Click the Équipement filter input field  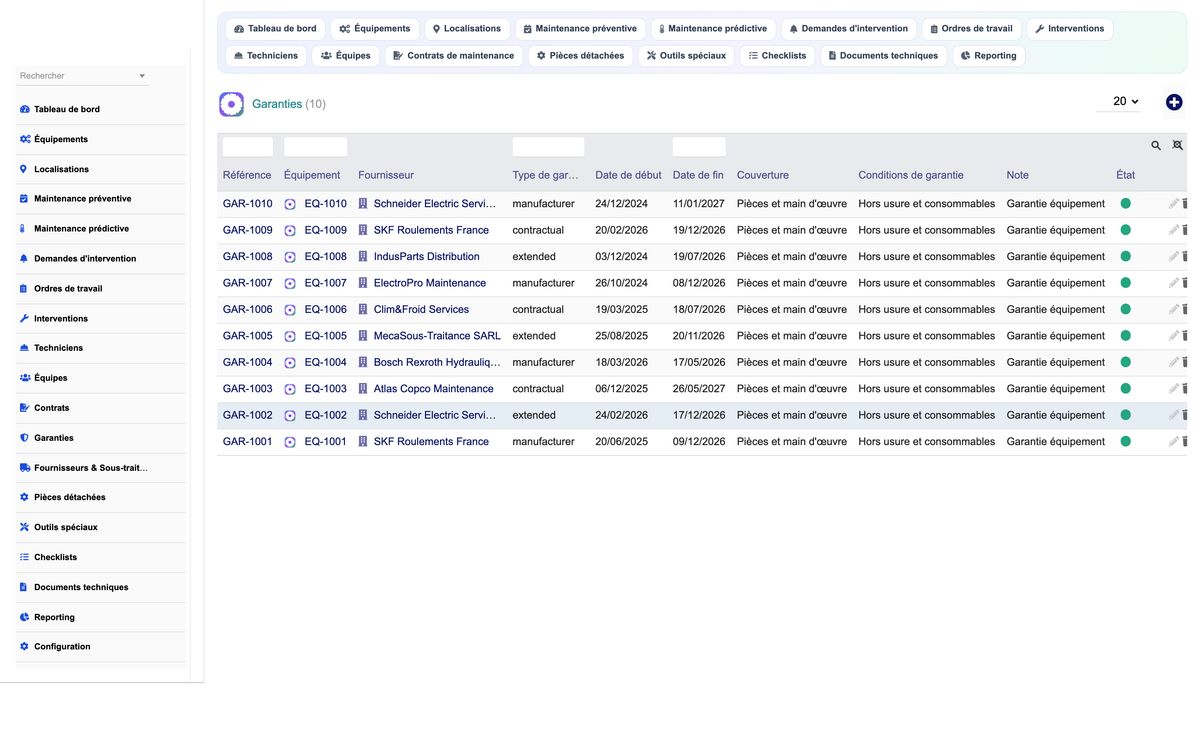pos(315,146)
